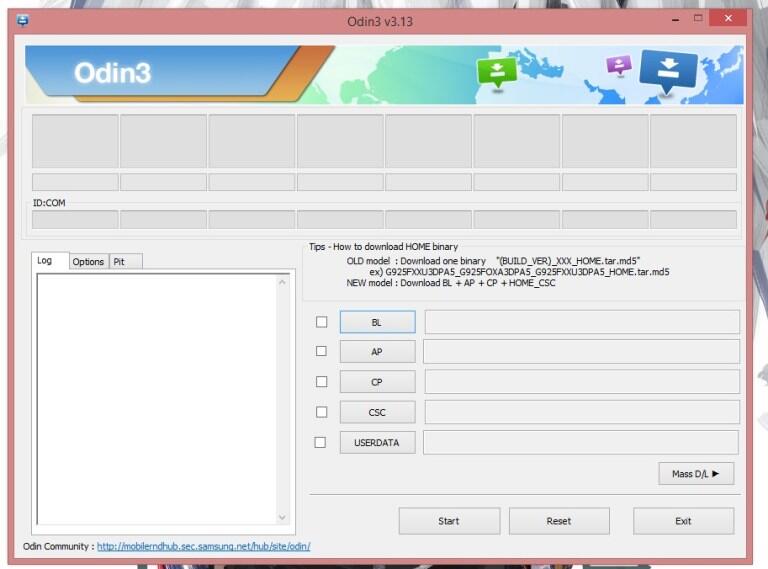Click the CP file path field
The image size is (768, 569).
point(582,382)
